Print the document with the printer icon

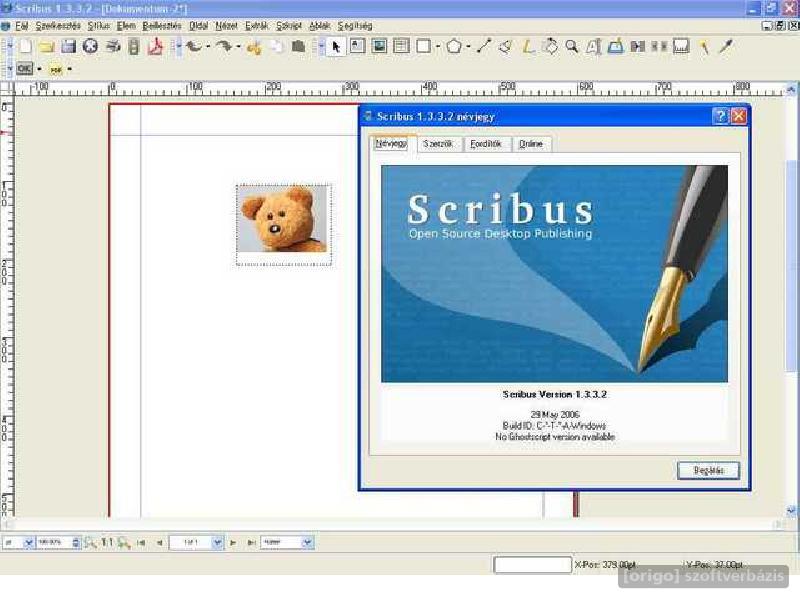click(113, 47)
